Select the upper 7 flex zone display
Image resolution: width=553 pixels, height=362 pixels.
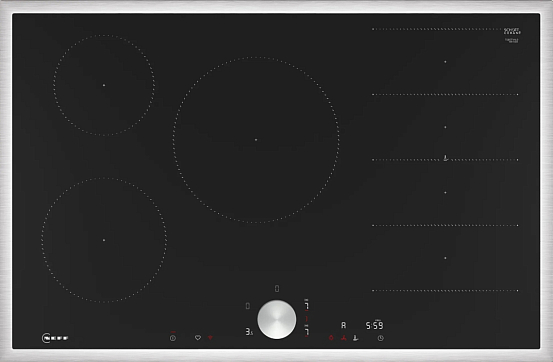pos(306,305)
